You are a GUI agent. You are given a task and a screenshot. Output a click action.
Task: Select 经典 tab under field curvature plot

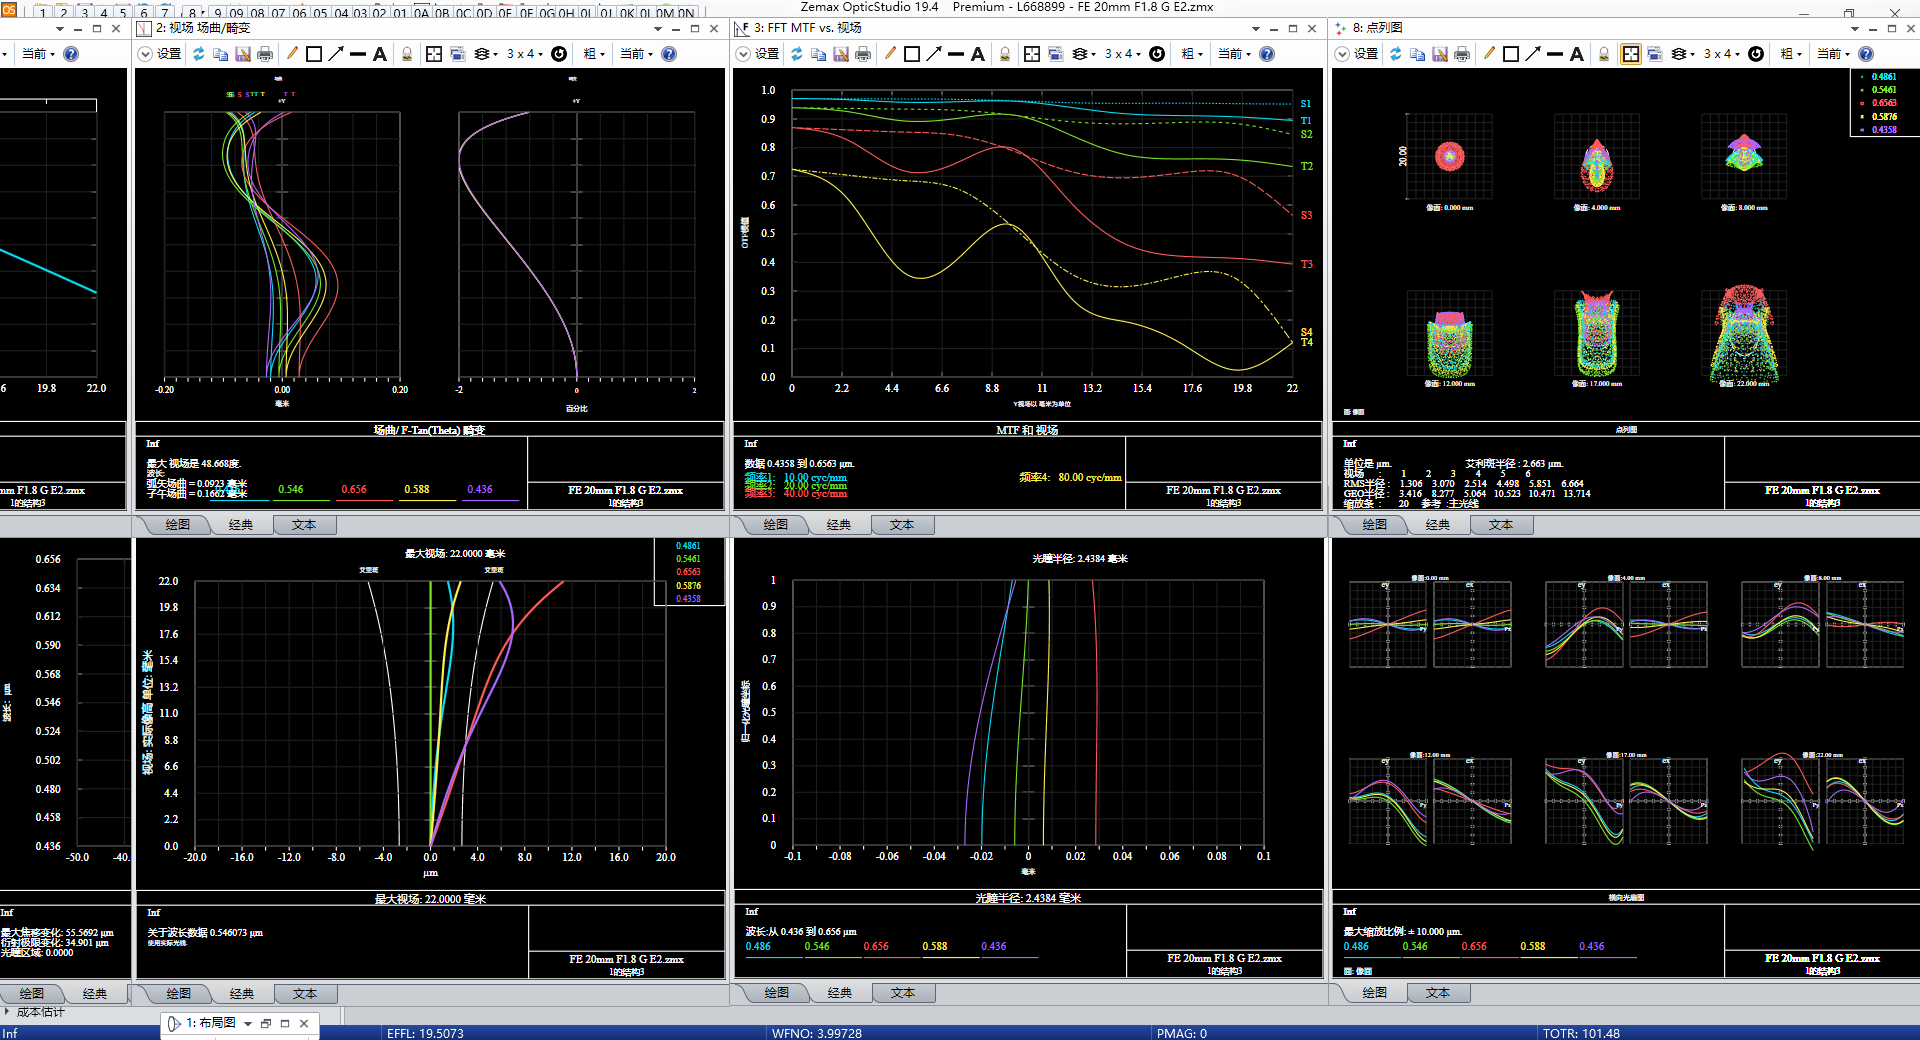point(241,525)
